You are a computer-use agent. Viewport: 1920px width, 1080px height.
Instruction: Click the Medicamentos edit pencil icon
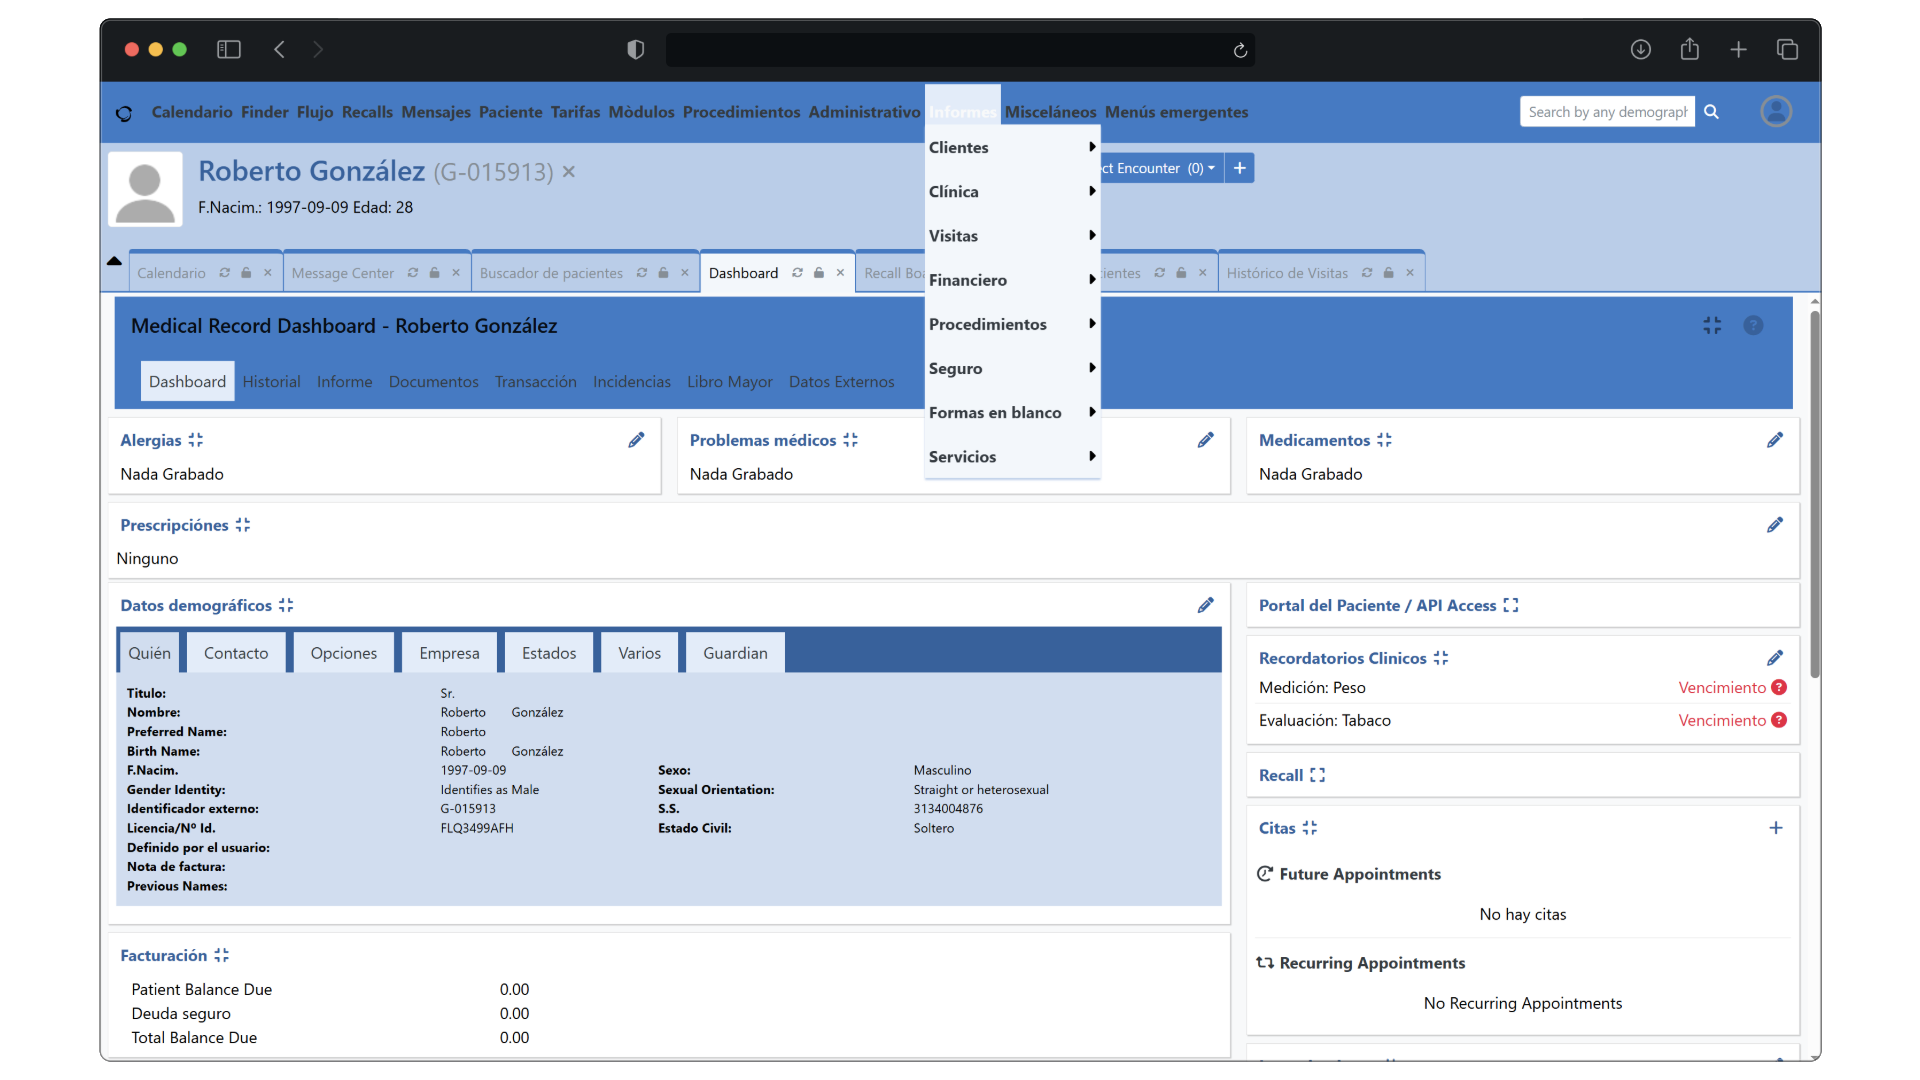[1775, 440]
